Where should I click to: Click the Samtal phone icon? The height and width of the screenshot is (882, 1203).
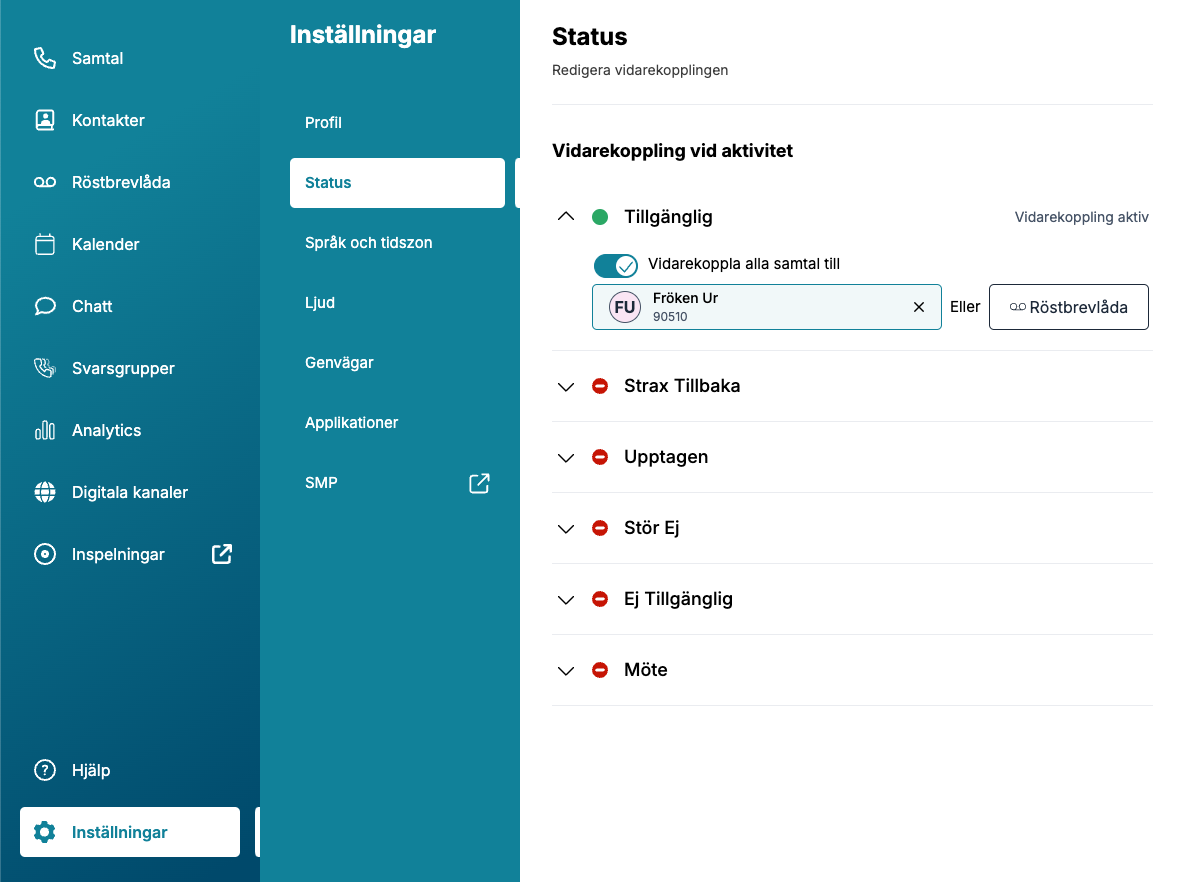(x=45, y=58)
